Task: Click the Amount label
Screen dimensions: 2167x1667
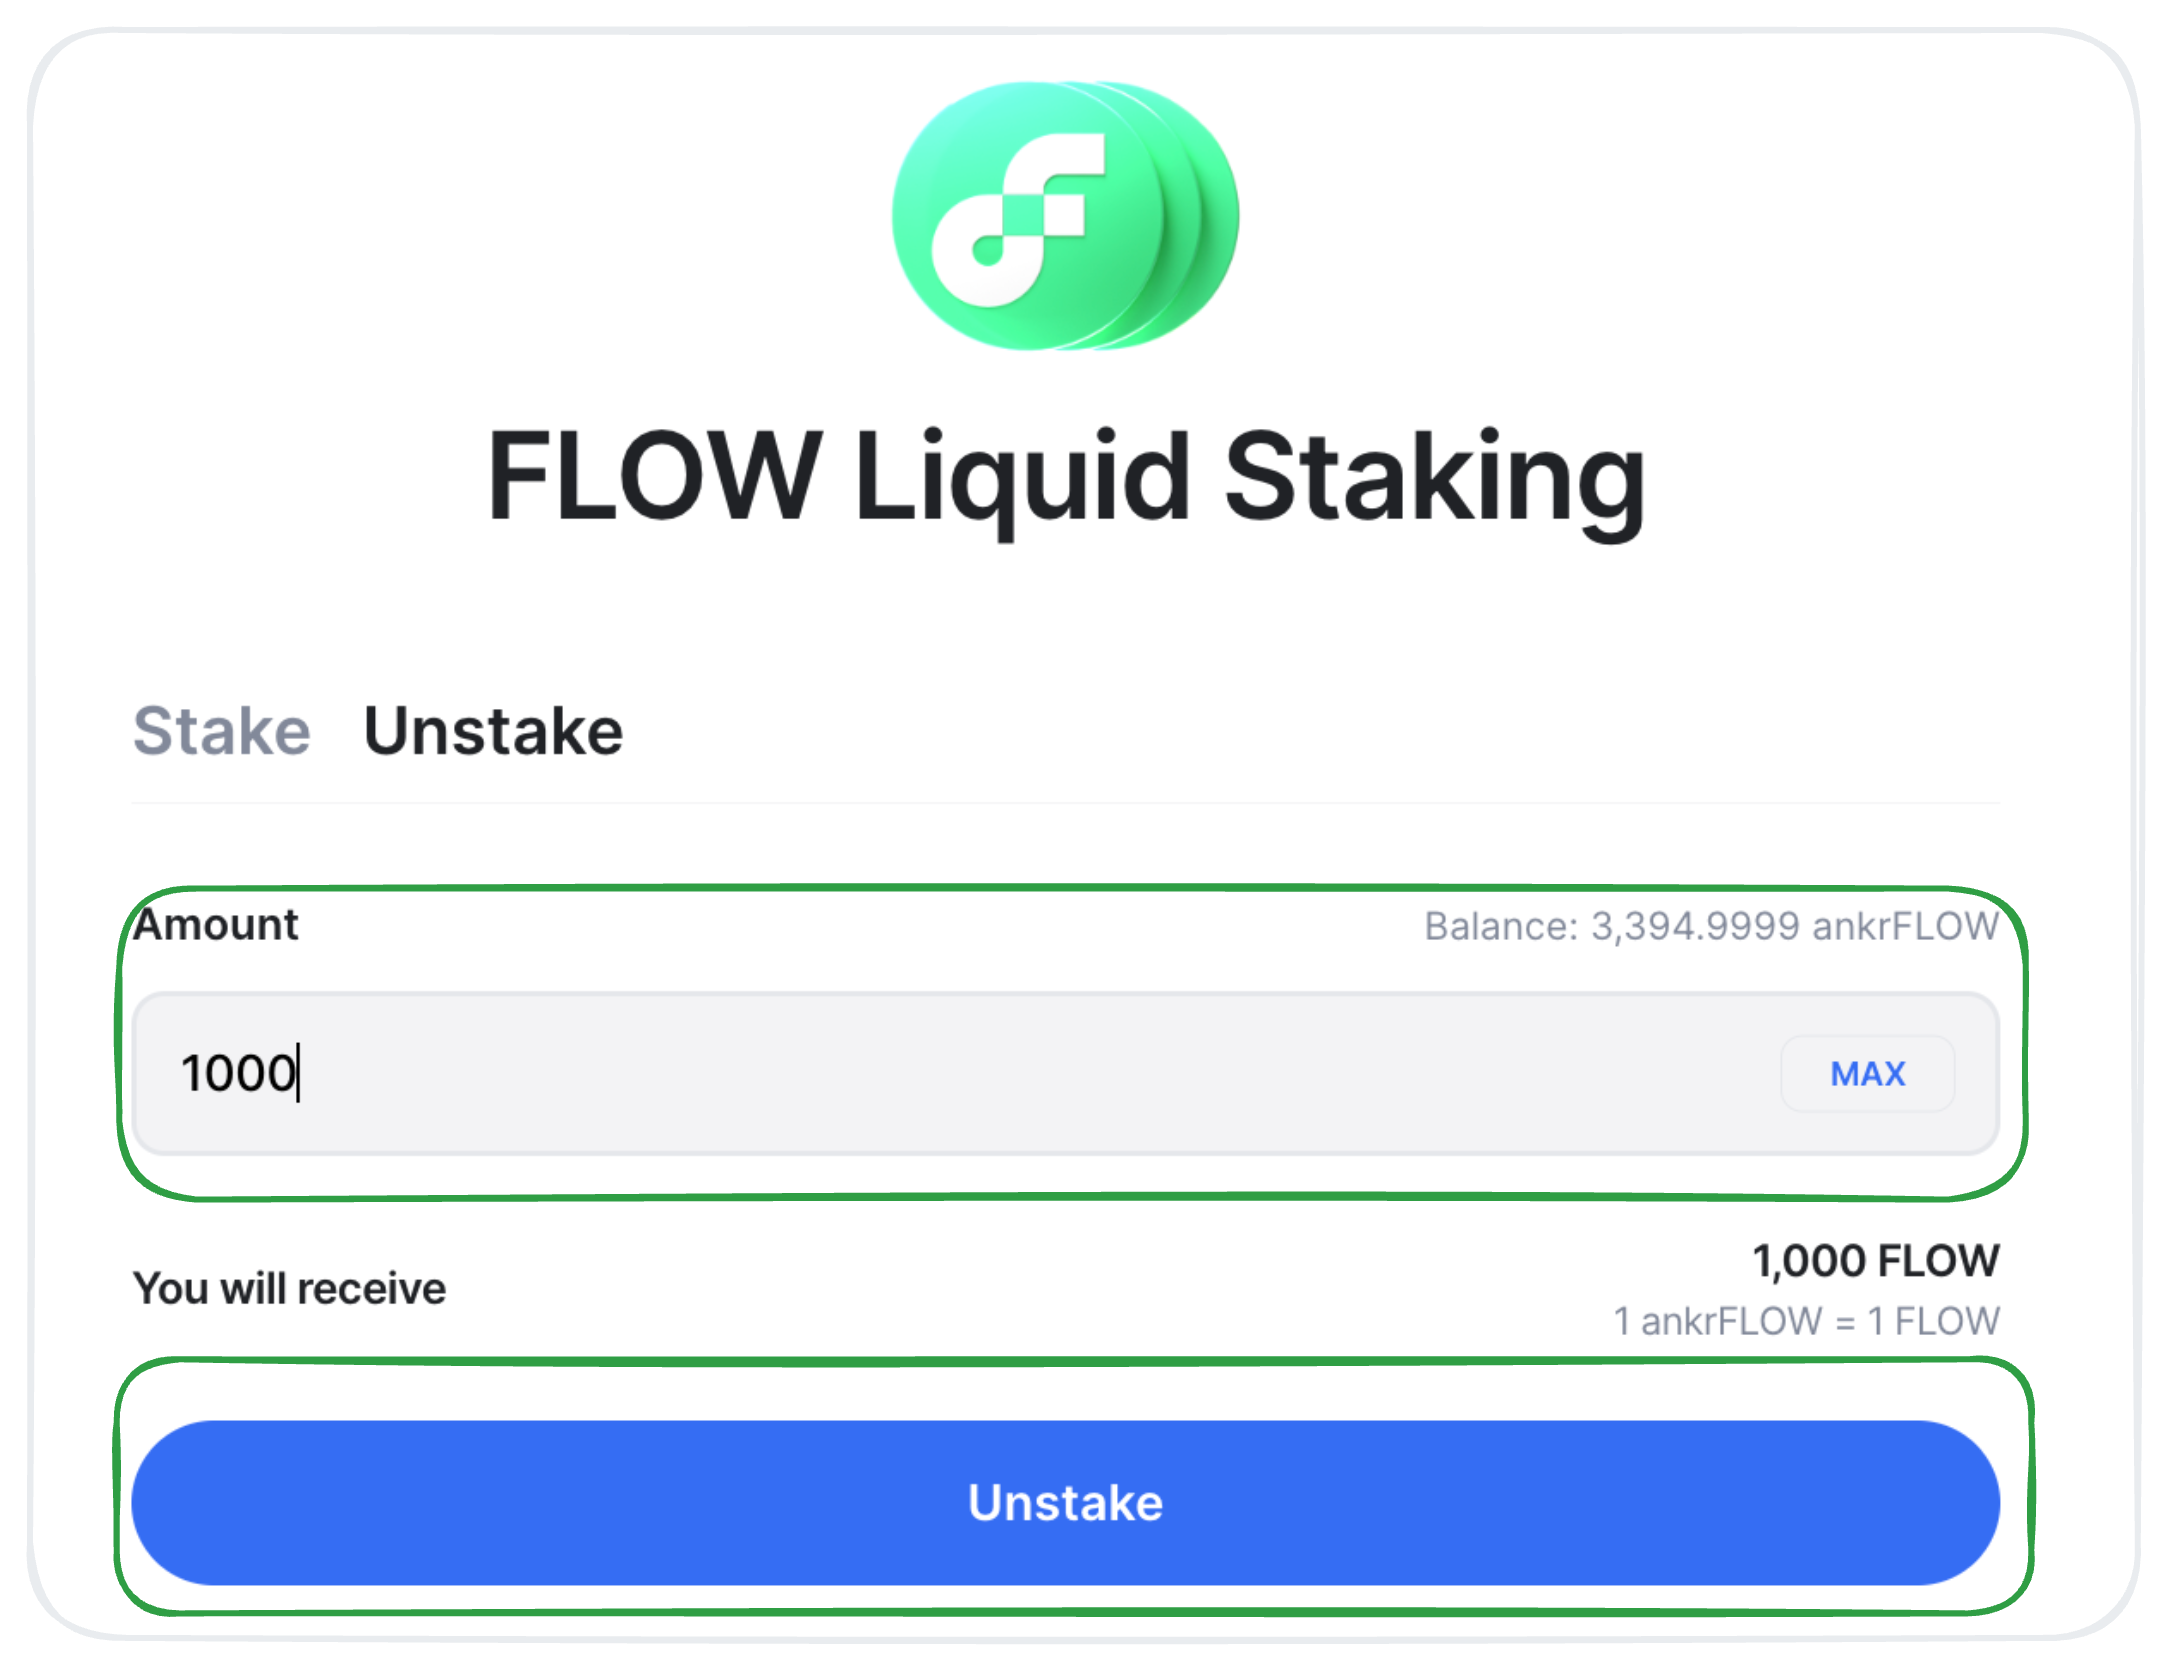Action: pyautogui.click(x=216, y=925)
